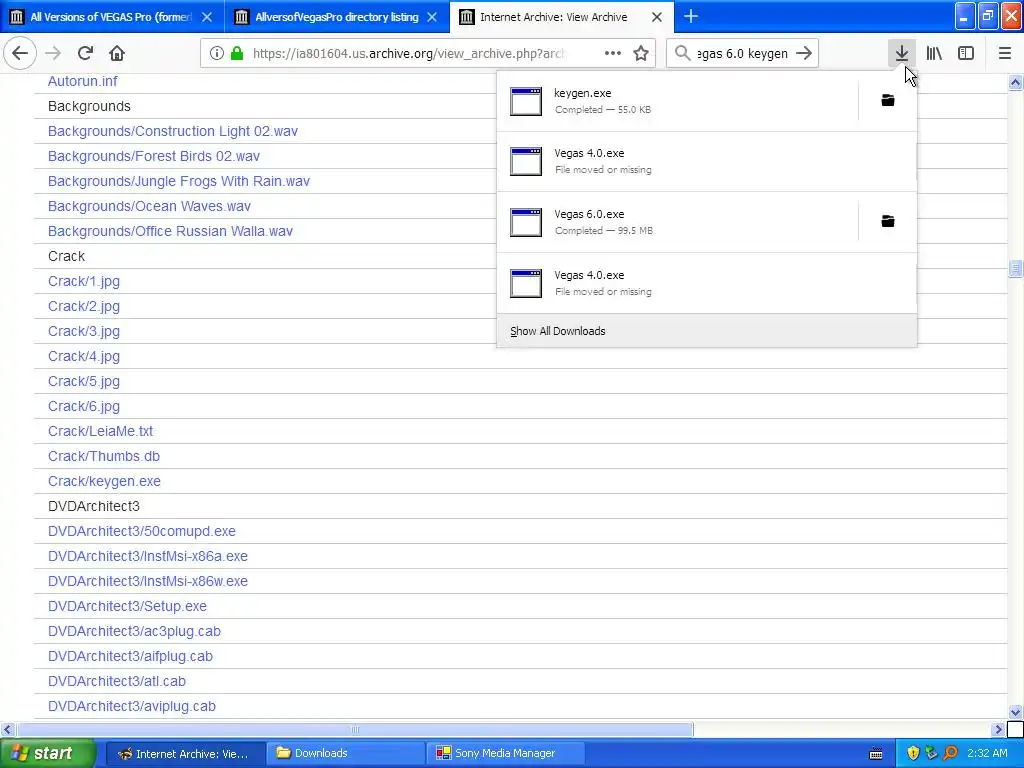The image size is (1024, 768).
Task: Open the Crack/2.jpg link
Action: [84, 306]
